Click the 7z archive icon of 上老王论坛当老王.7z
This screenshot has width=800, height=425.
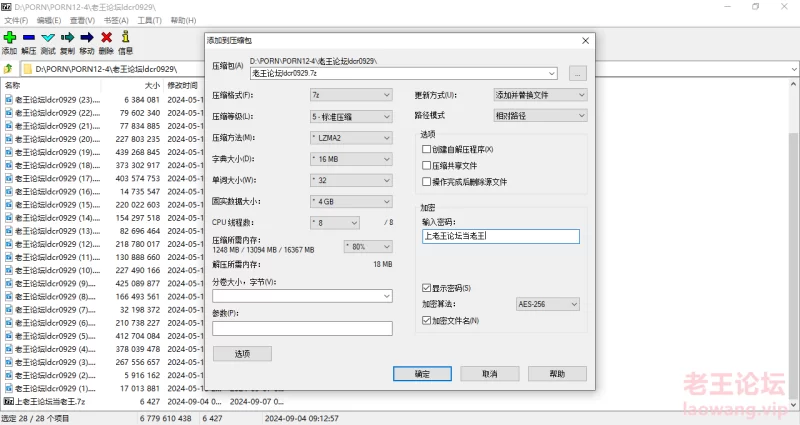(9, 402)
